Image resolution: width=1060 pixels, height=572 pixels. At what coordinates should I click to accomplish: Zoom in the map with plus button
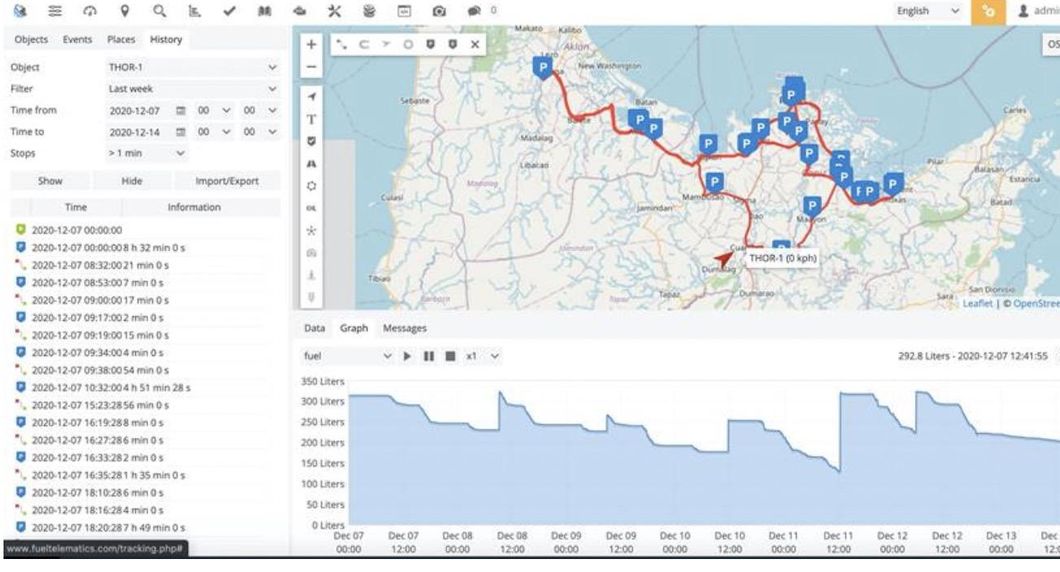pyautogui.click(x=311, y=45)
